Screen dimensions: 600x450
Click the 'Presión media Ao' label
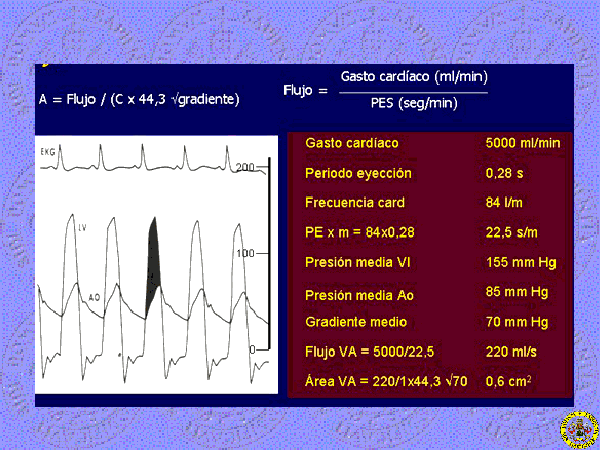pyautogui.click(x=359, y=295)
